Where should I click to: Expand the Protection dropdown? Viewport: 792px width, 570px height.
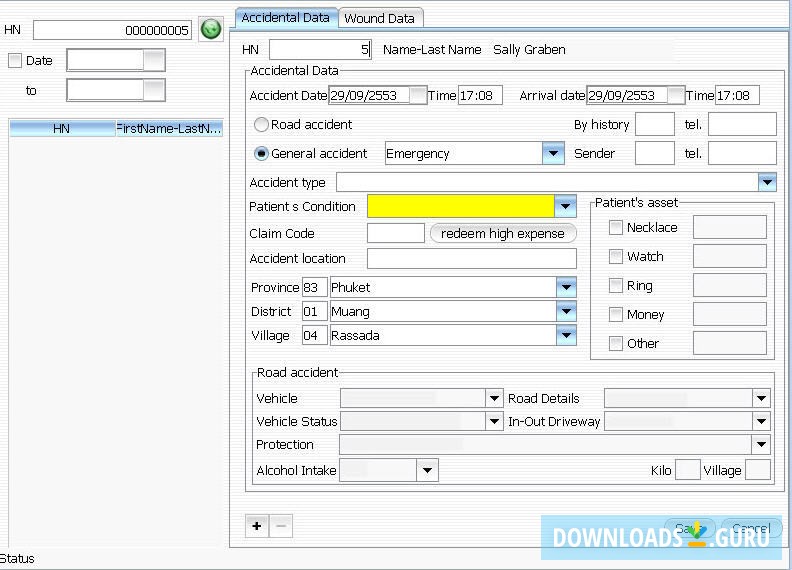pos(761,445)
